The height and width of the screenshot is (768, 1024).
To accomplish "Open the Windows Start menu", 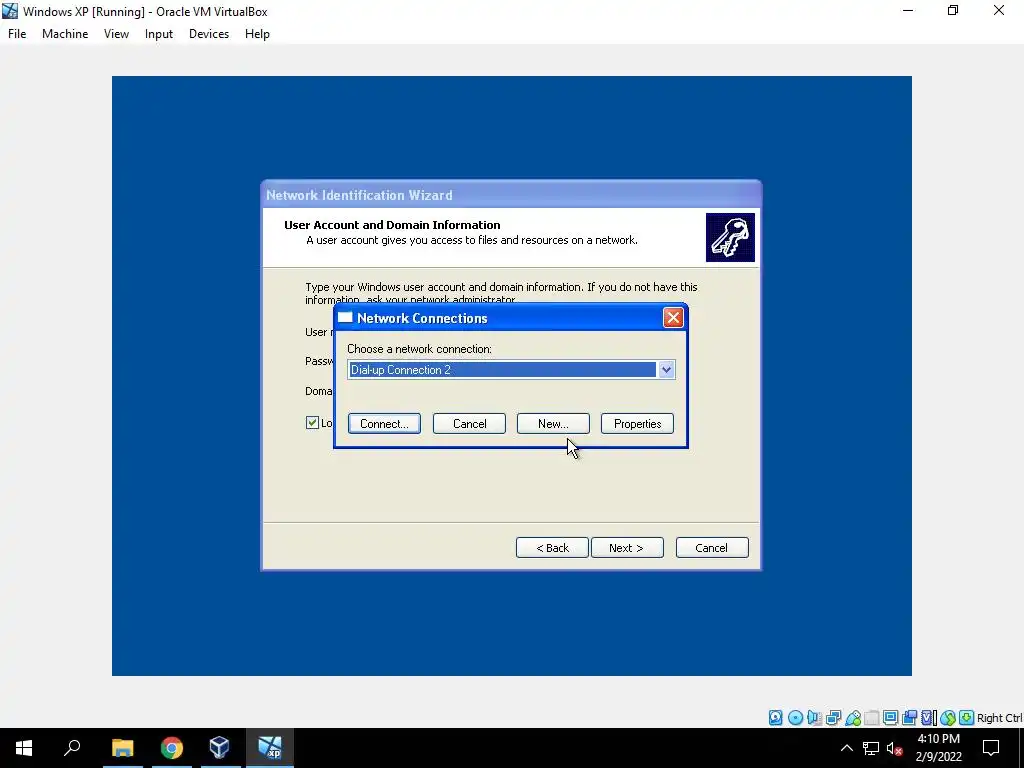I will coord(24,748).
